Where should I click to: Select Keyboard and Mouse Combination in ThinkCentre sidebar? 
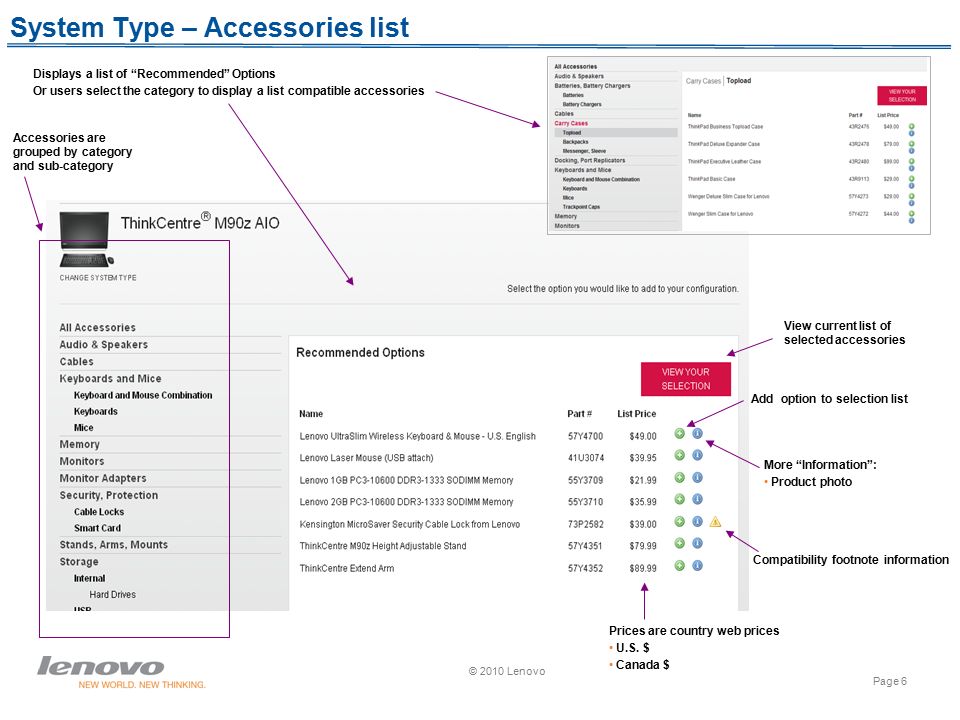pyautogui.click(x=143, y=396)
